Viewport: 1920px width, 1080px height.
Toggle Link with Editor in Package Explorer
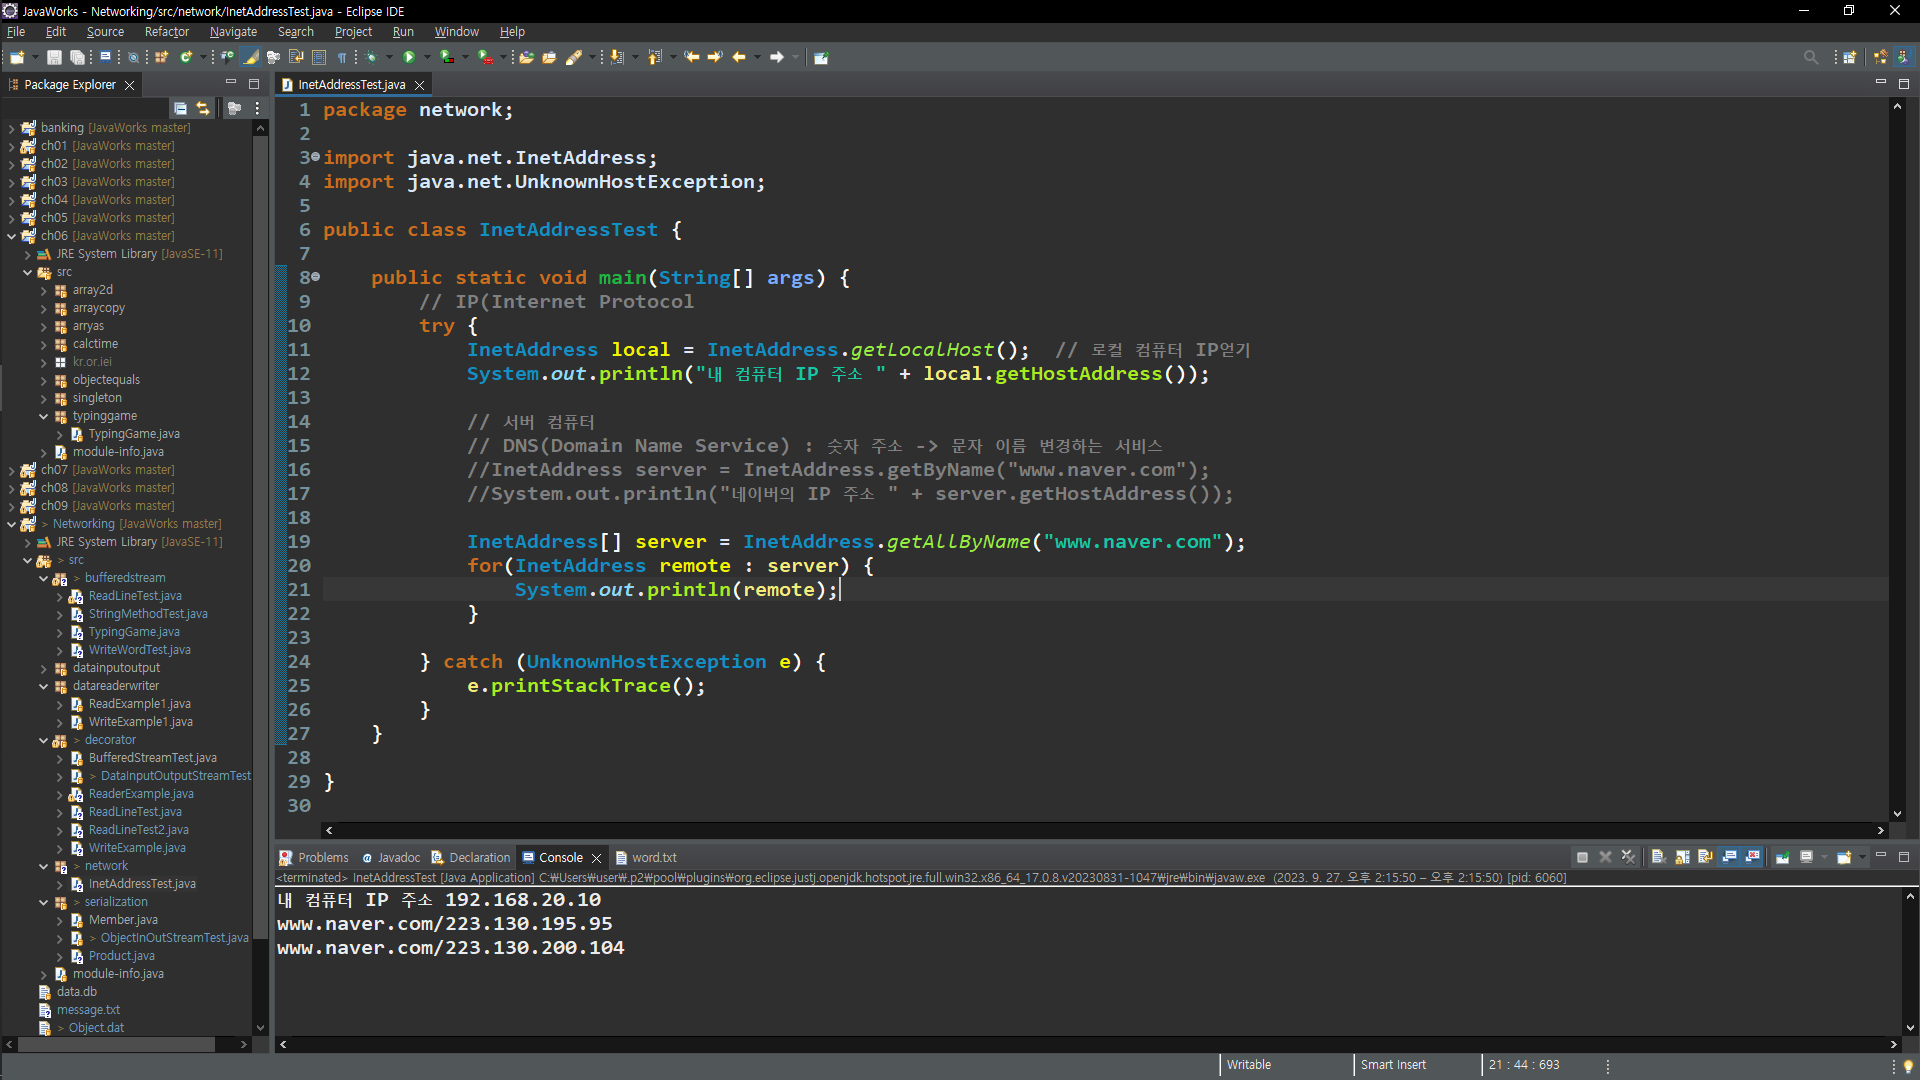coord(203,108)
